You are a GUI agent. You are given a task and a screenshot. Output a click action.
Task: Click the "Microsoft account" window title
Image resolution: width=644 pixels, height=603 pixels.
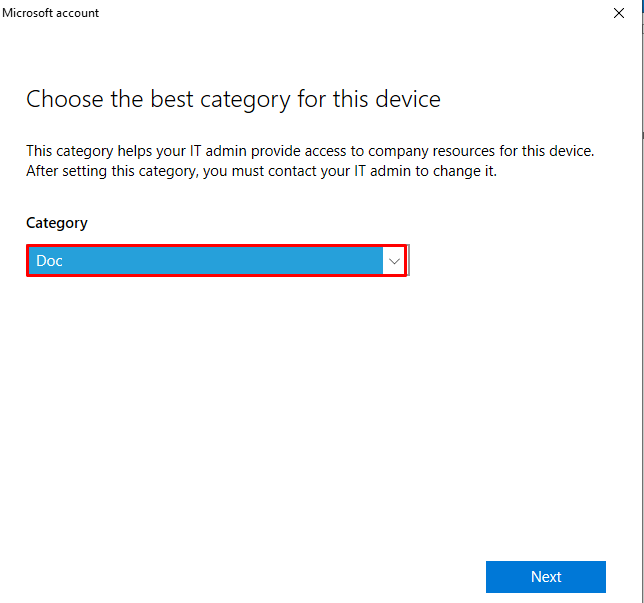tap(51, 13)
